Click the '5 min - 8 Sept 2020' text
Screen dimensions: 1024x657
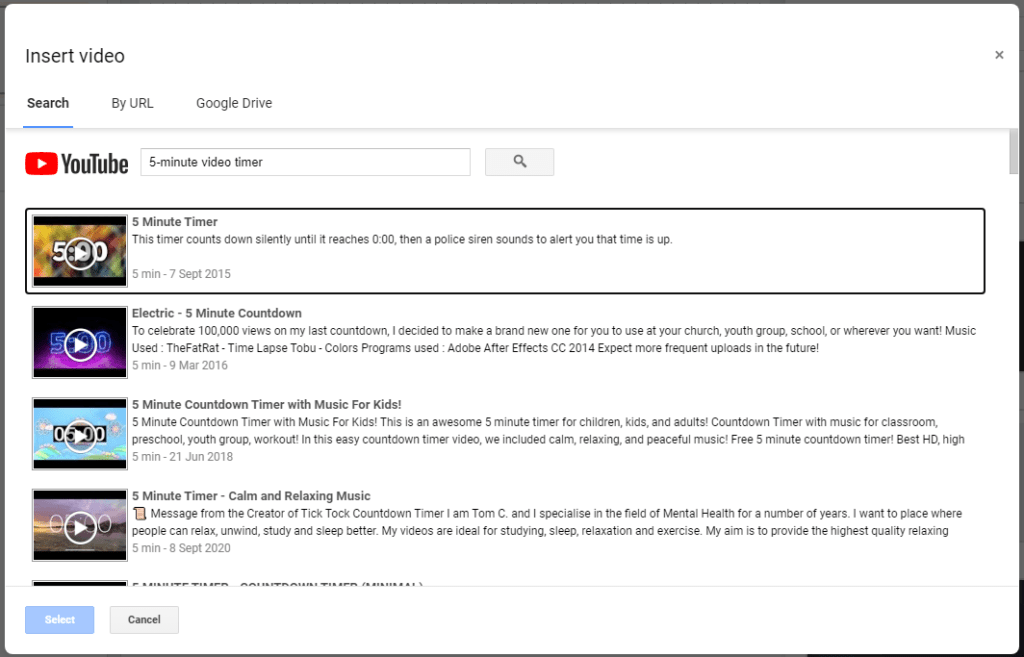181,549
